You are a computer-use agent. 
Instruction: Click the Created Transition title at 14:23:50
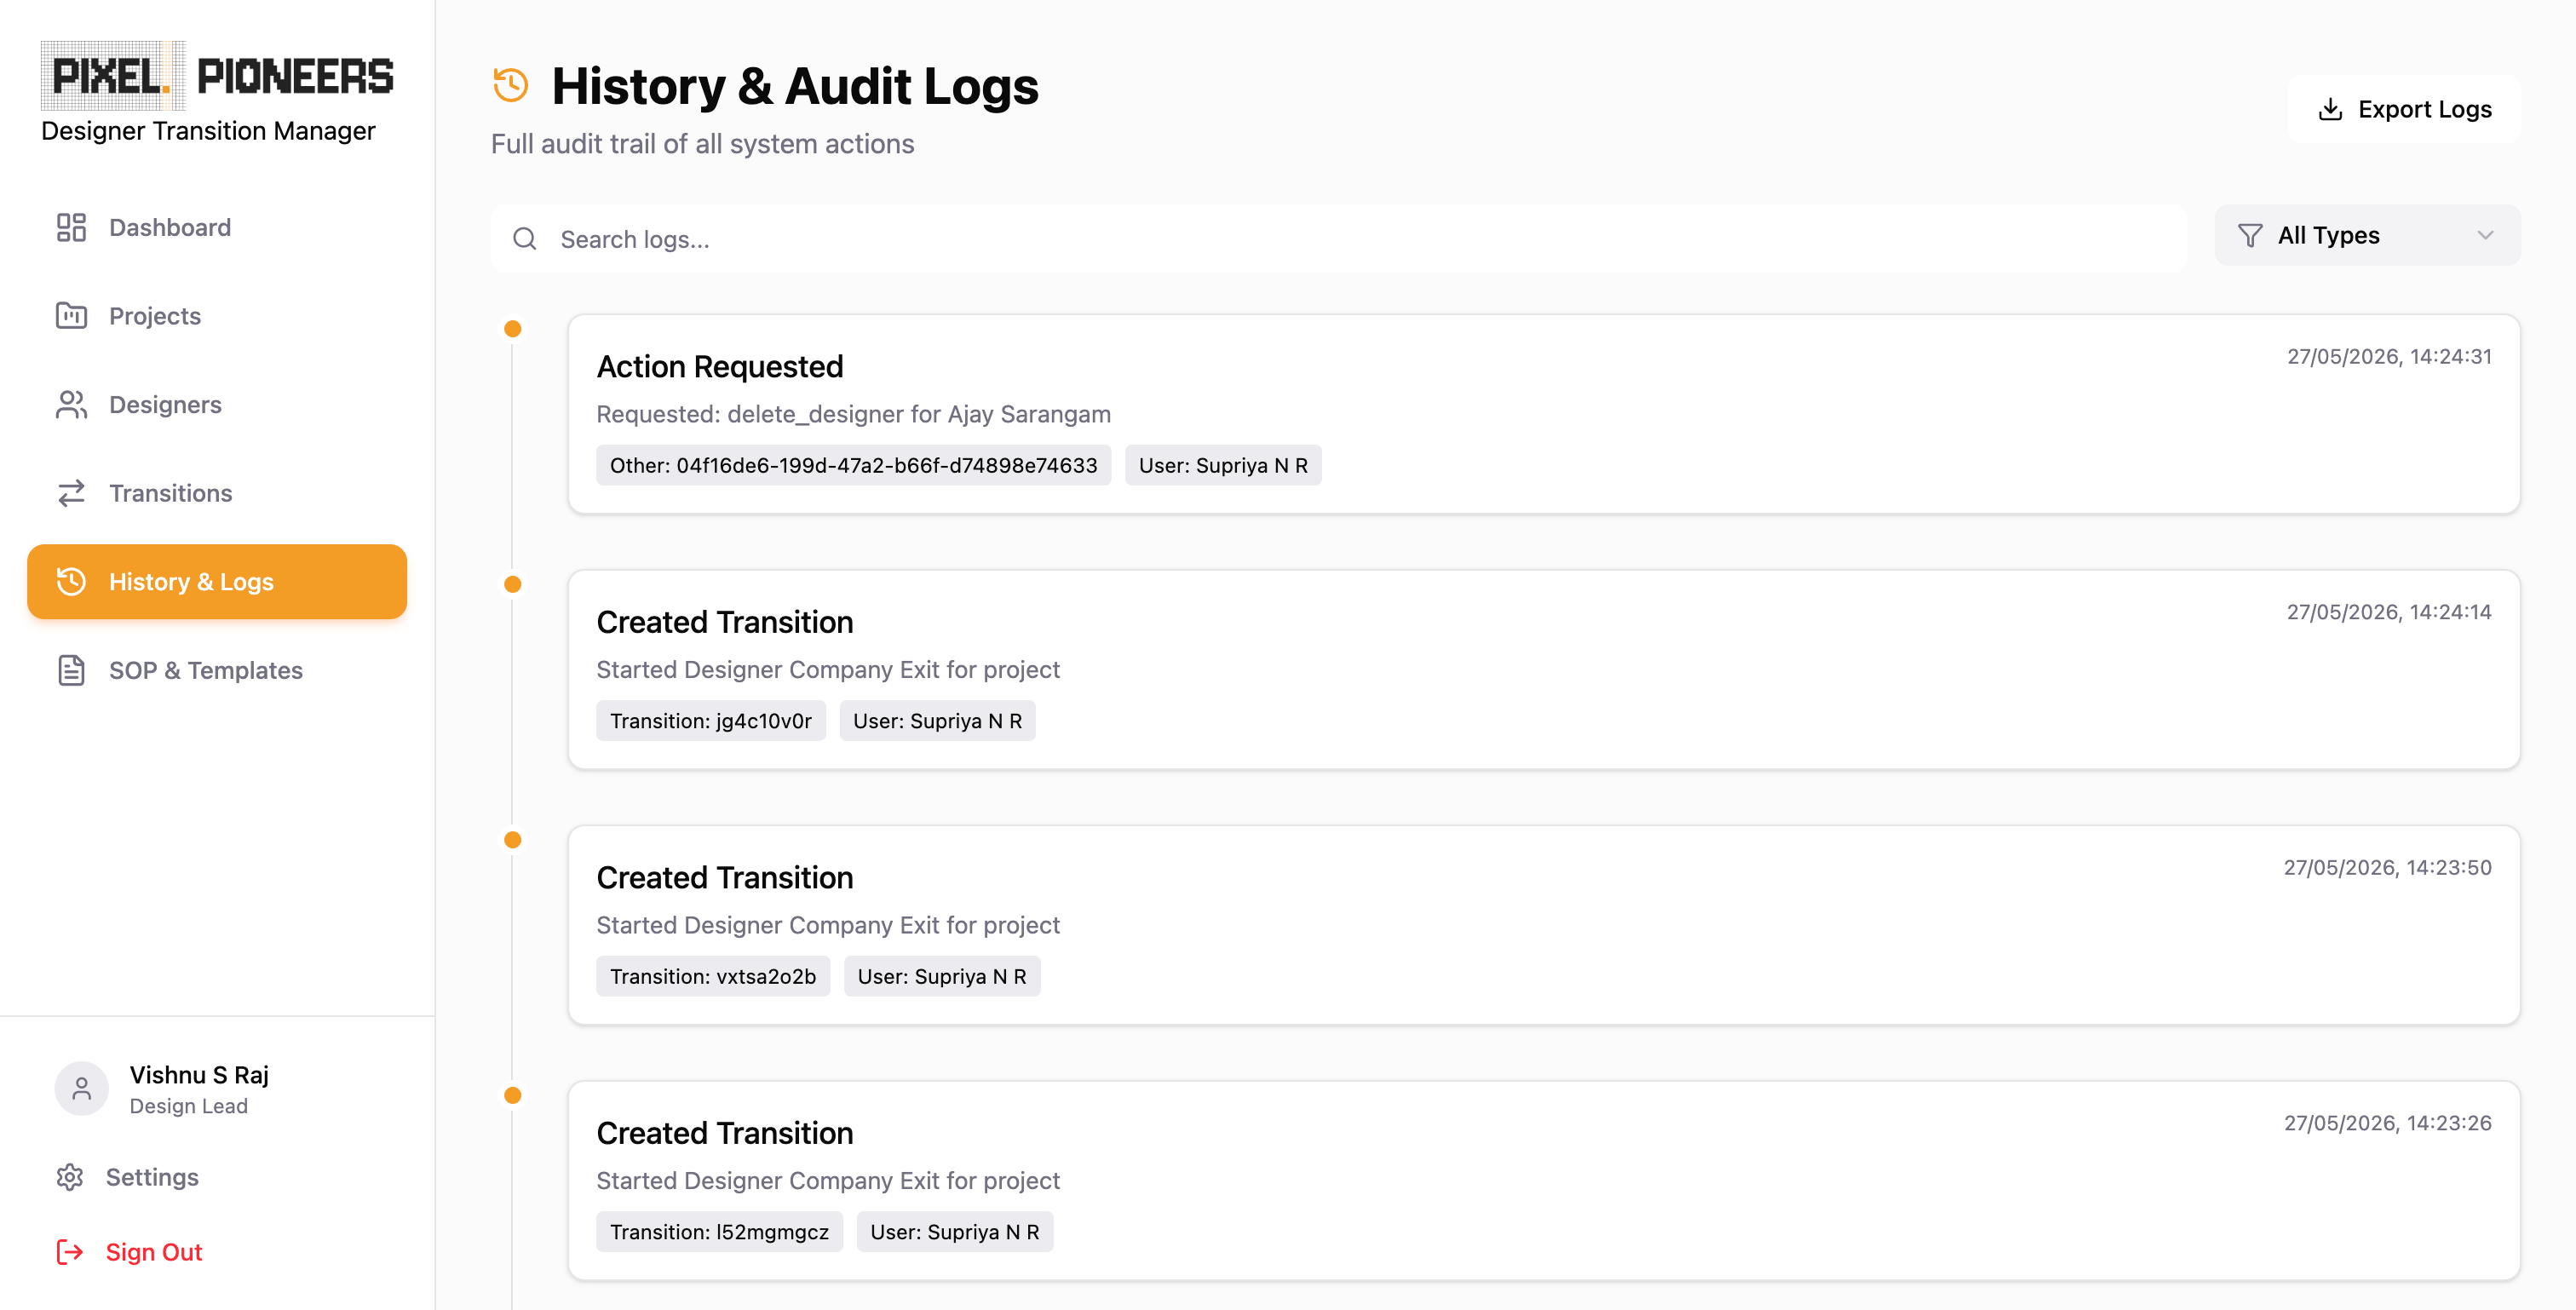pyautogui.click(x=725, y=878)
